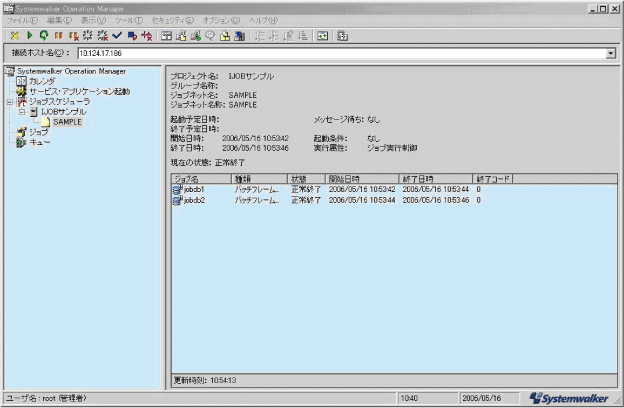Click the orange pause bars icon
Screen dimensions: 624x408
pyautogui.click(x=58, y=36)
